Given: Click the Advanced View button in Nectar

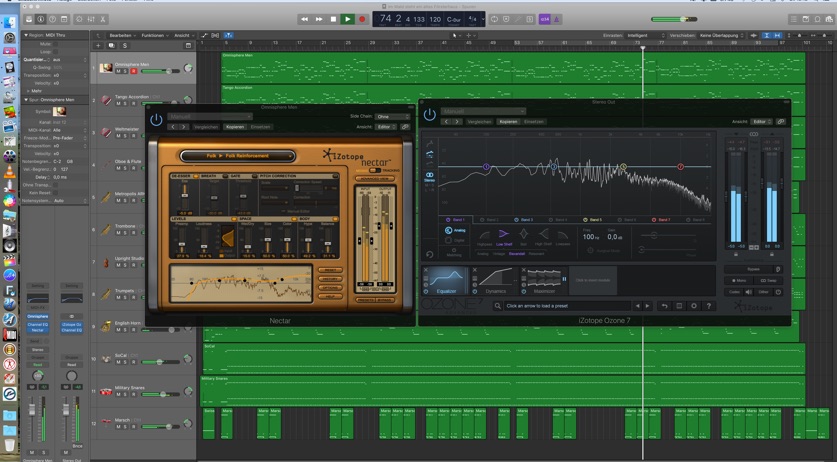Looking at the screenshot, I should coord(375,178).
